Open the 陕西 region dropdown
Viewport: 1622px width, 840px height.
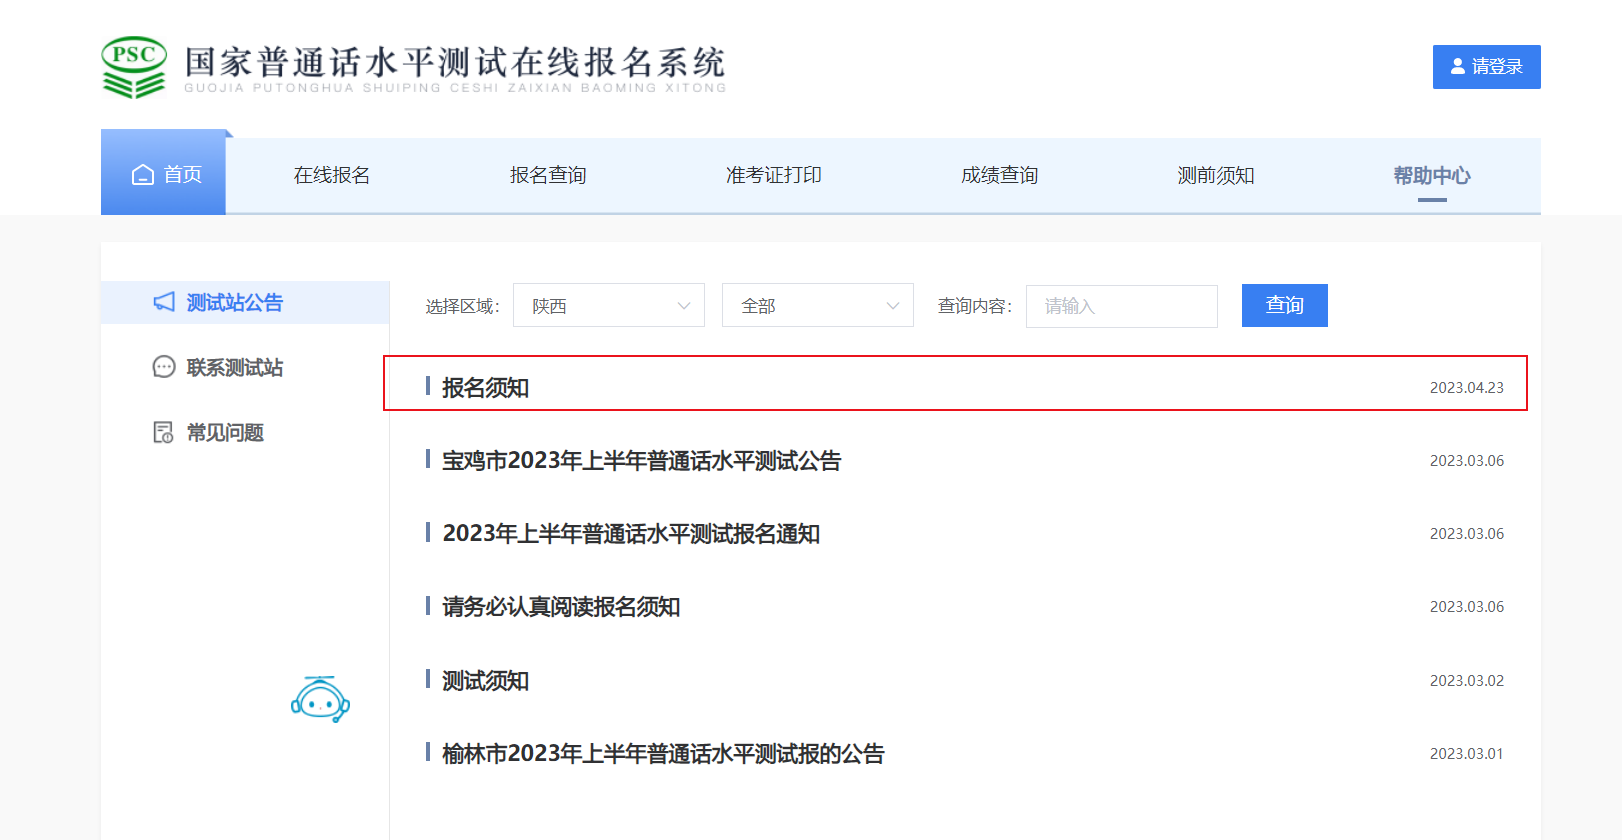pyautogui.click(x=609, y=305)
